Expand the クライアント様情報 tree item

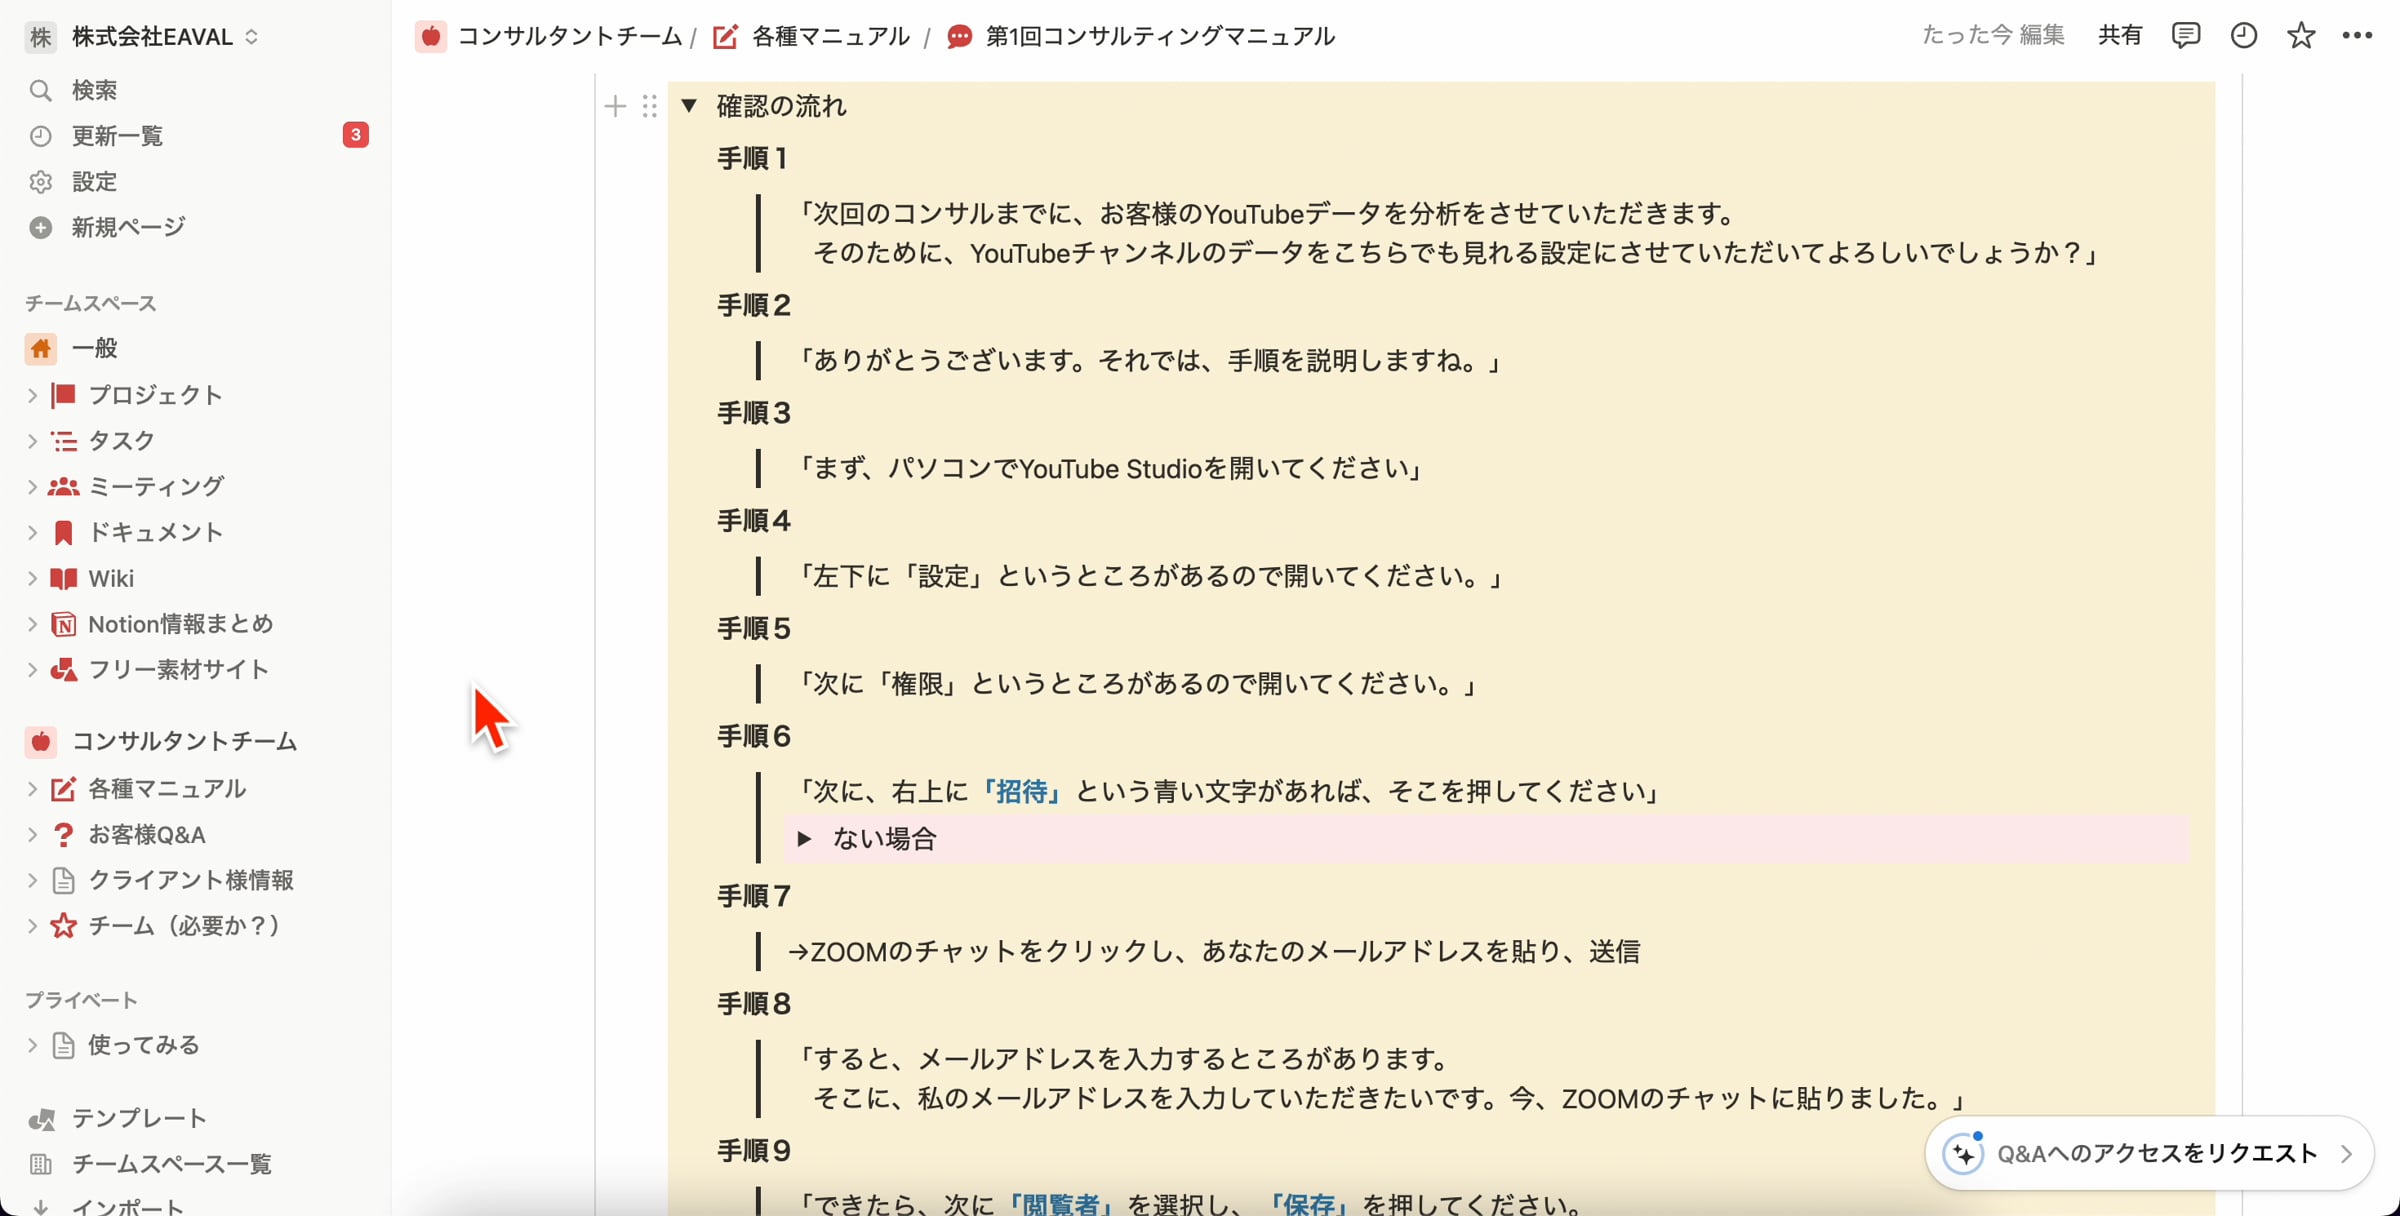(32, 881)
